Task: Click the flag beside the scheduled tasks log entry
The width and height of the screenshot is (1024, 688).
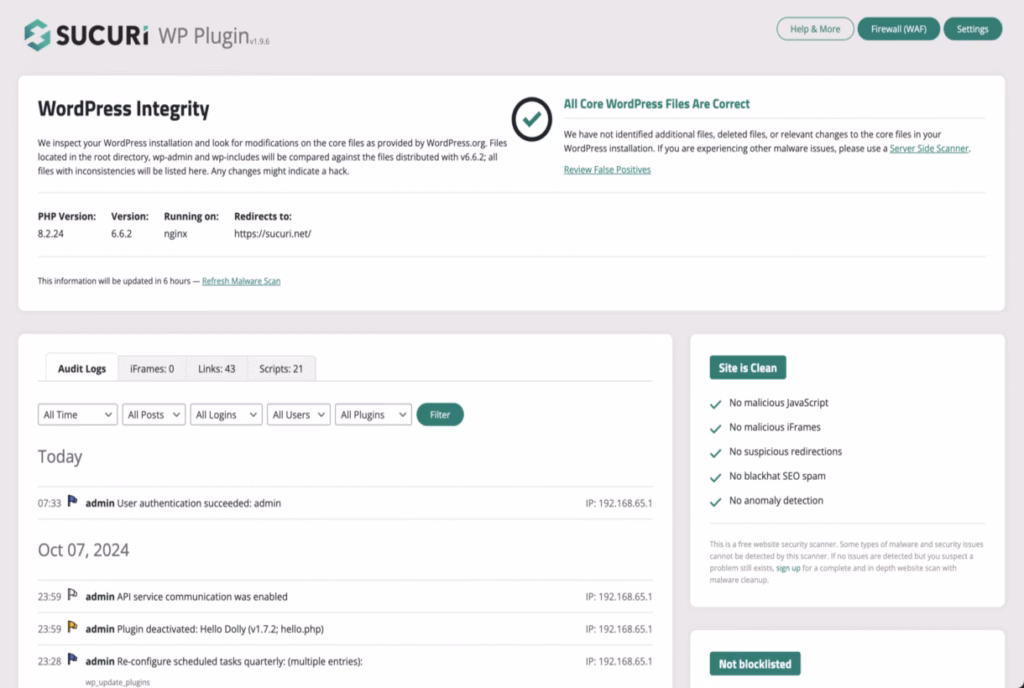Action: pos(70,661)
